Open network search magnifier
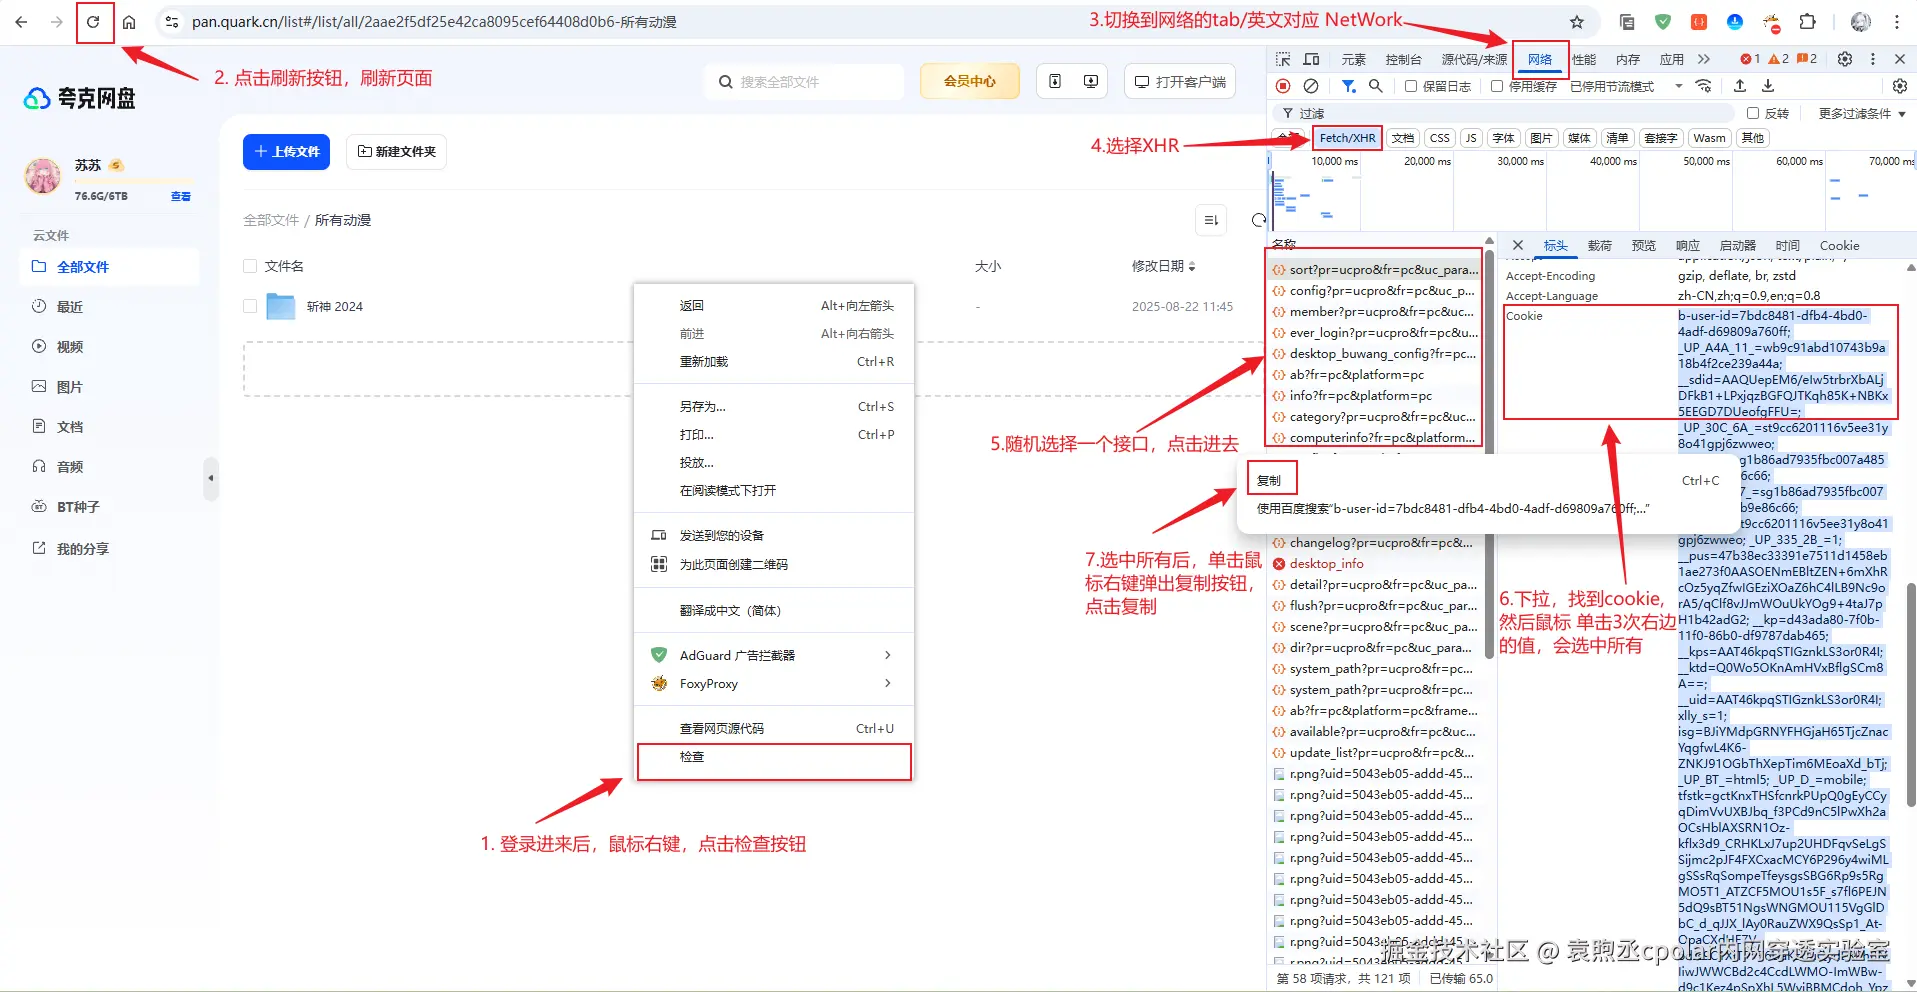 click(1376, 86)
